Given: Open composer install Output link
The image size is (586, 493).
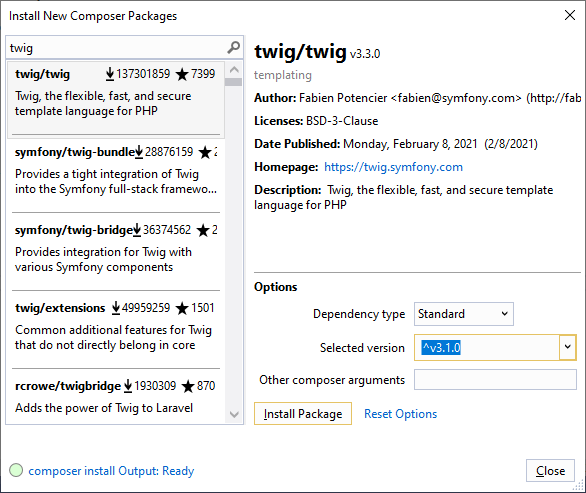Looking at the screenshot, I should [111, 471].
